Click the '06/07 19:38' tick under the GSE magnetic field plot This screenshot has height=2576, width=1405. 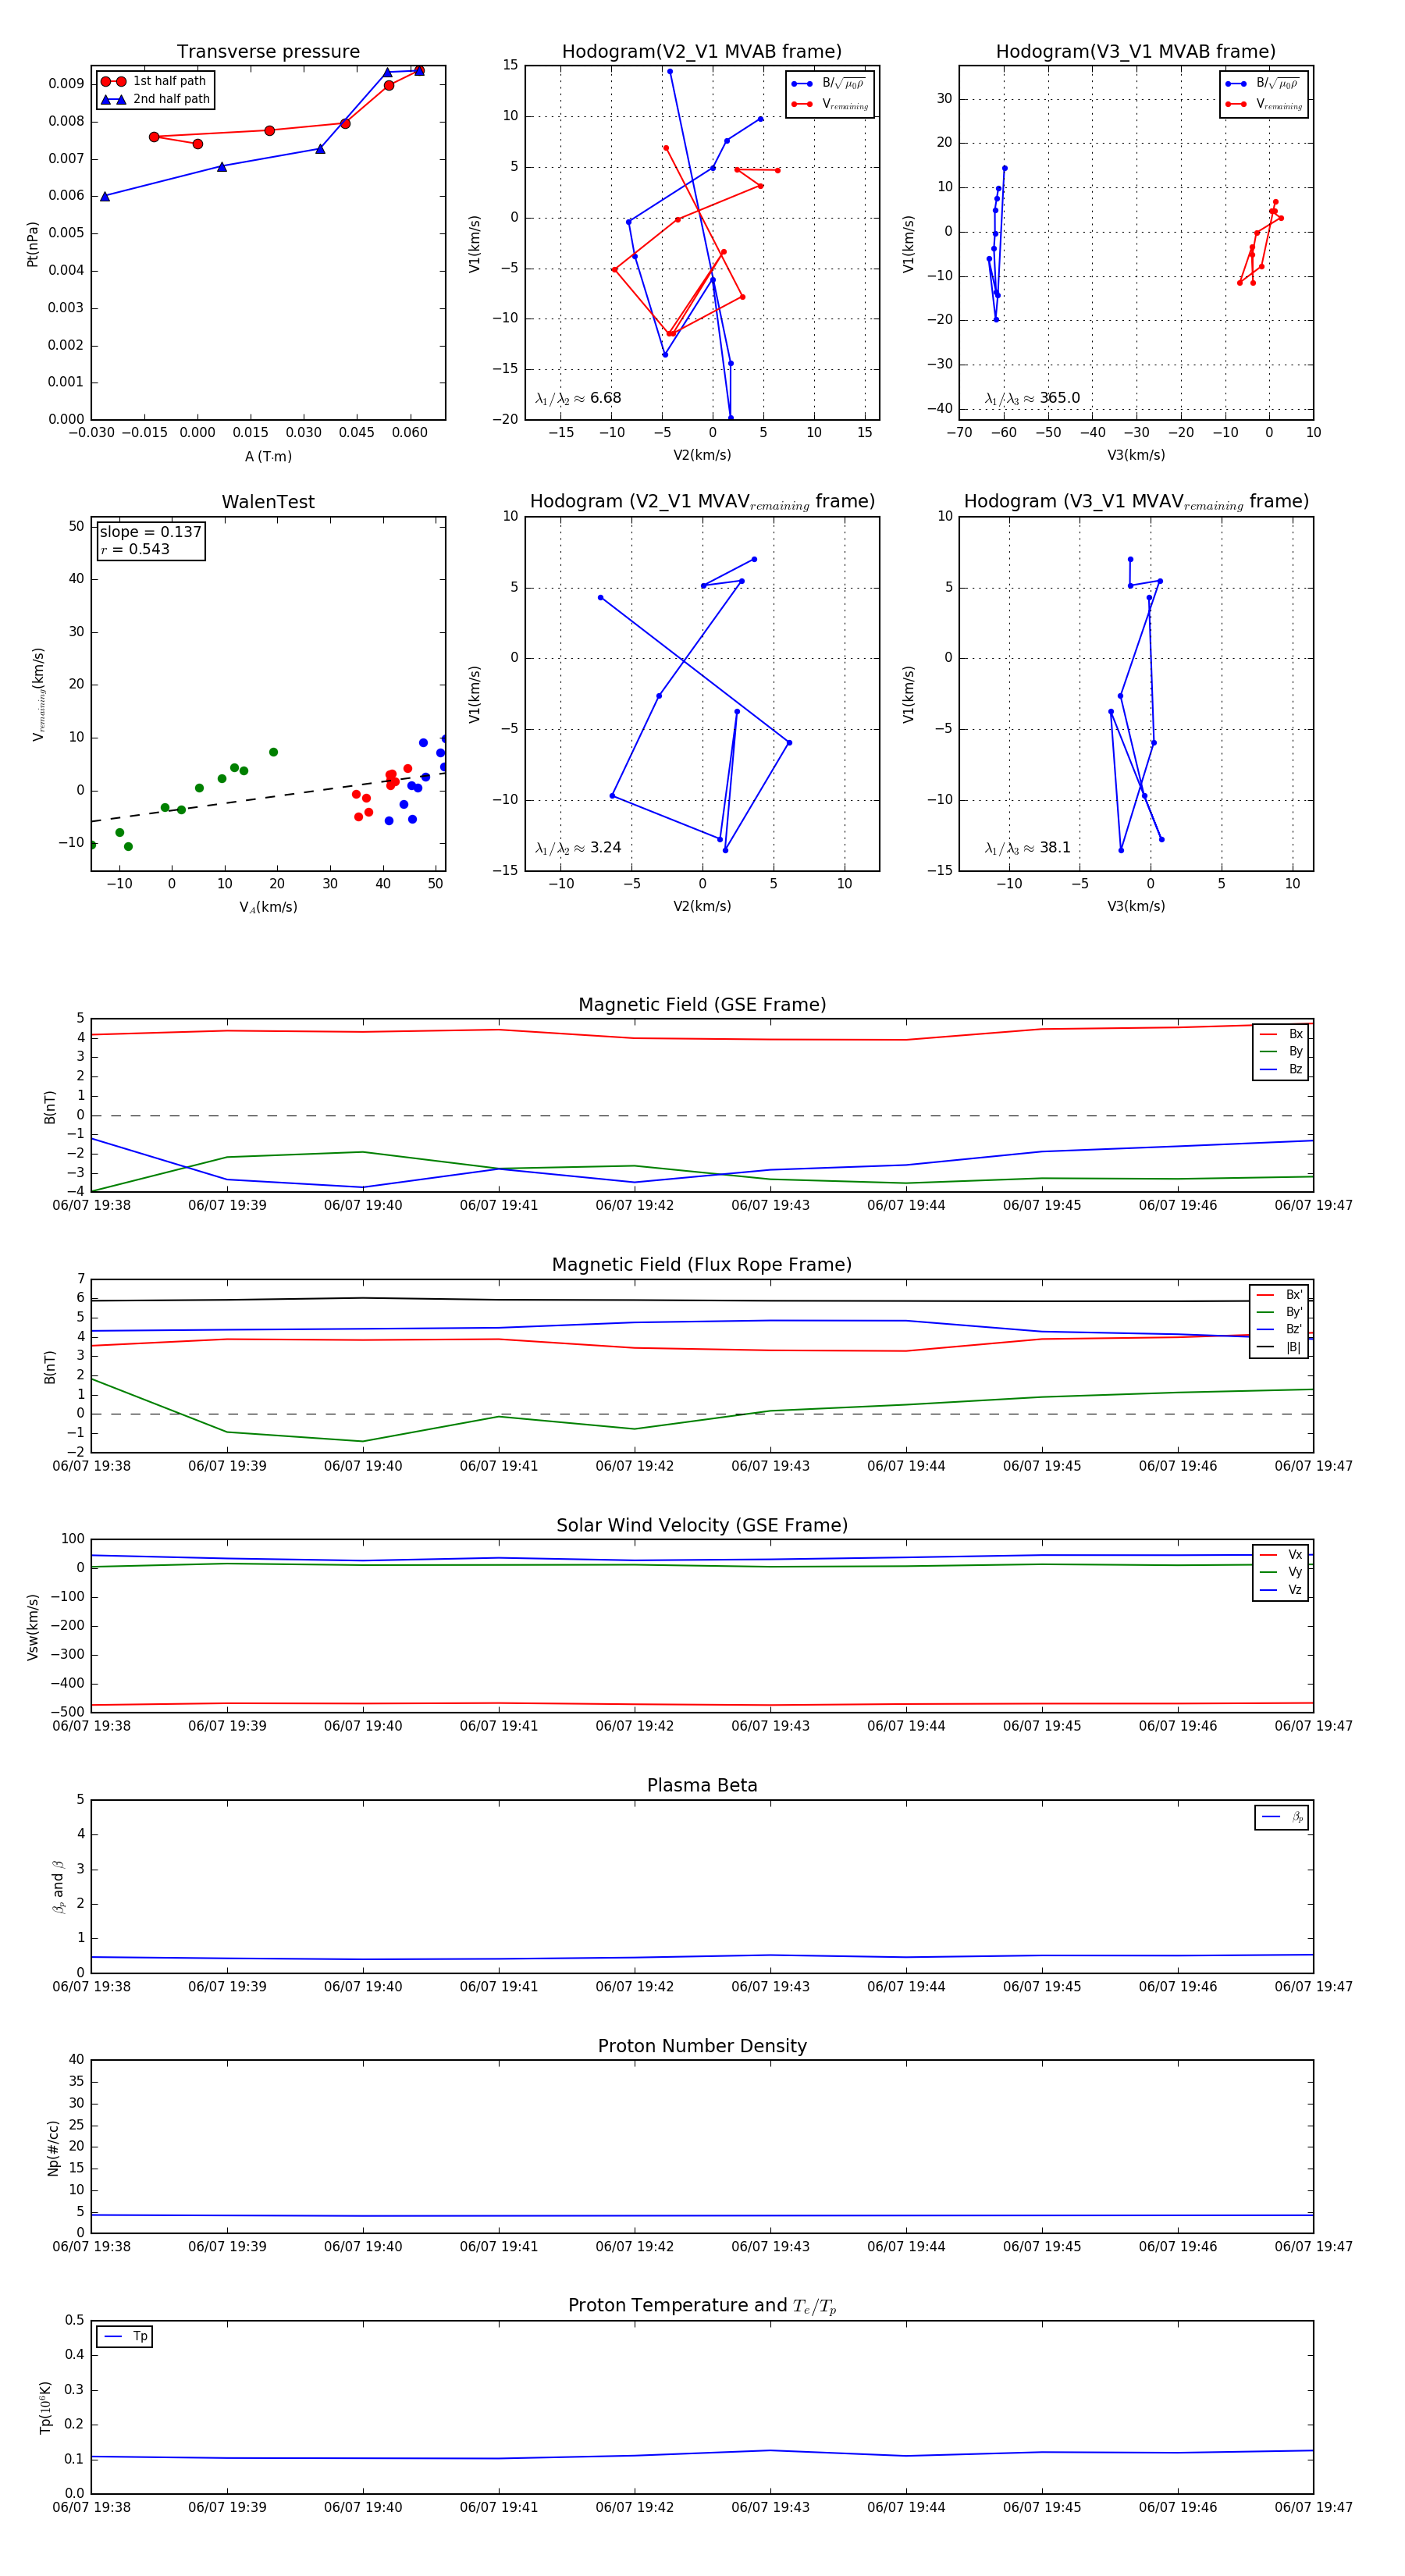(91, 1206)
